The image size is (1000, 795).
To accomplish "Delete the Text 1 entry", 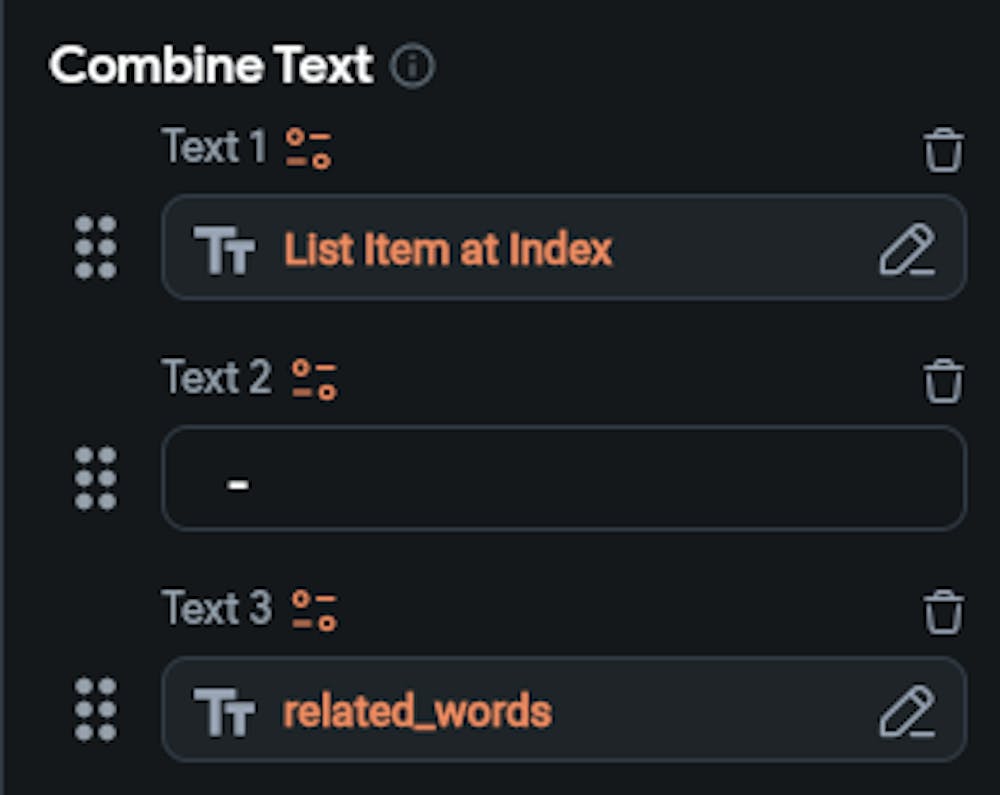I will tap(943, 151).
